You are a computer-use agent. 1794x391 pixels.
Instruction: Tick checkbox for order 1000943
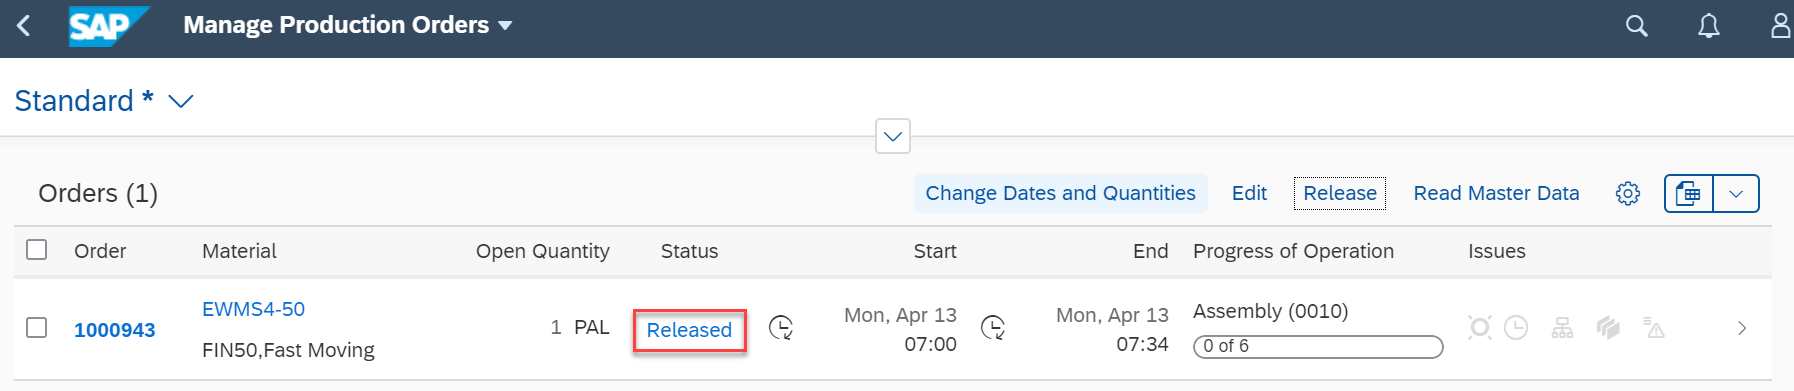37,328
